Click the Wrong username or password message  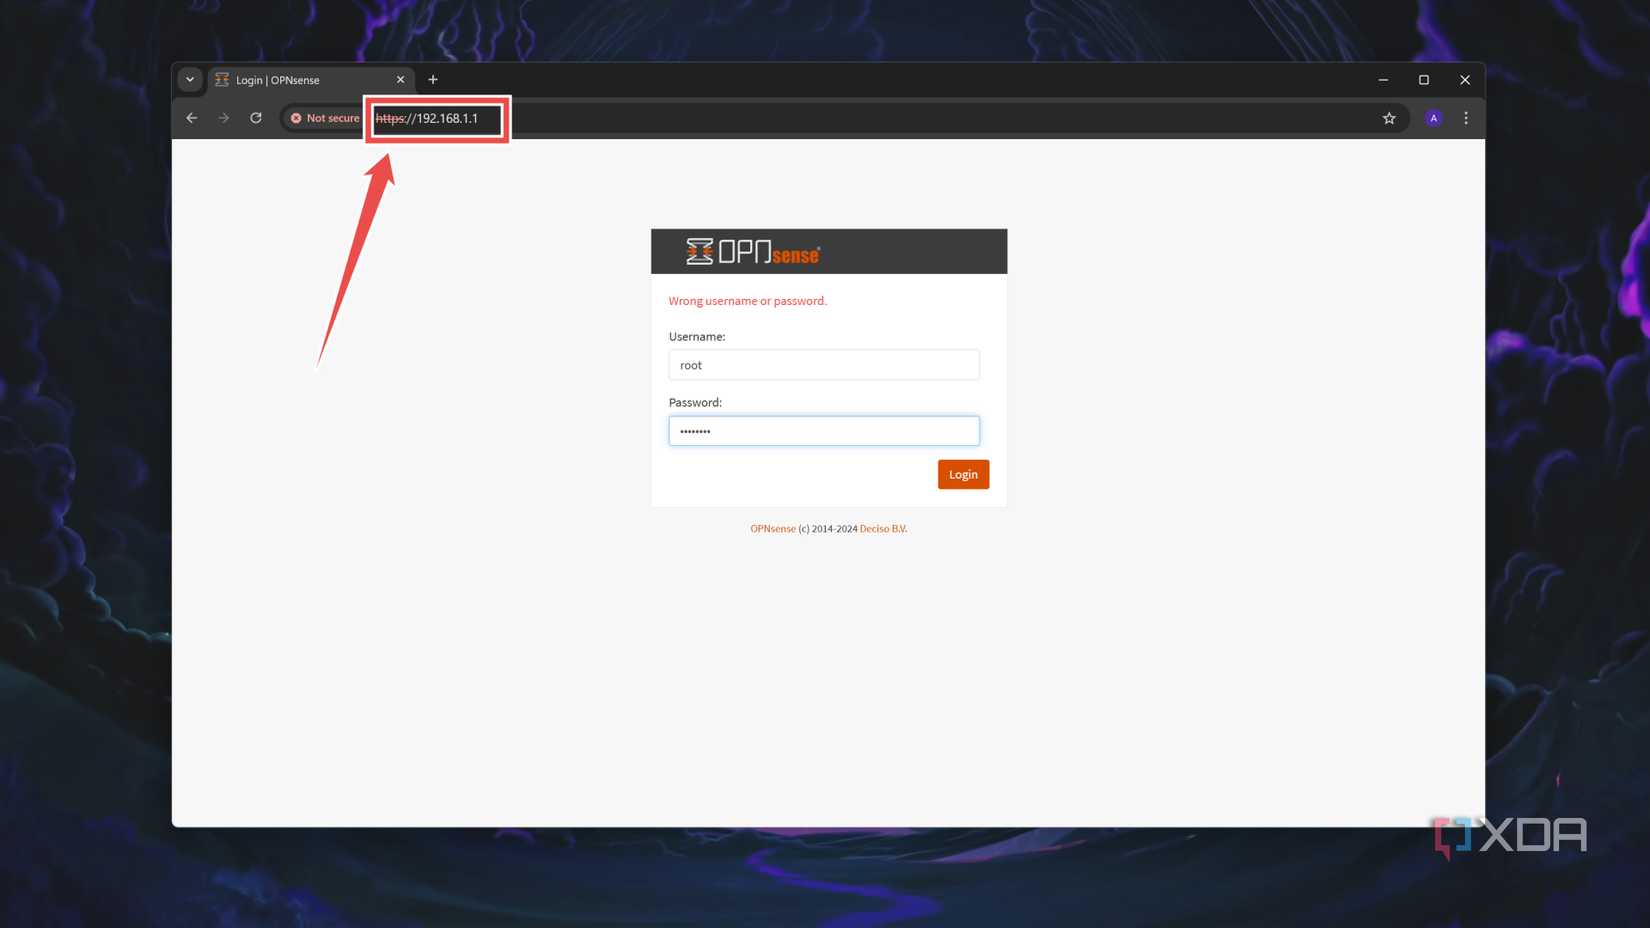tap(747, 300)
